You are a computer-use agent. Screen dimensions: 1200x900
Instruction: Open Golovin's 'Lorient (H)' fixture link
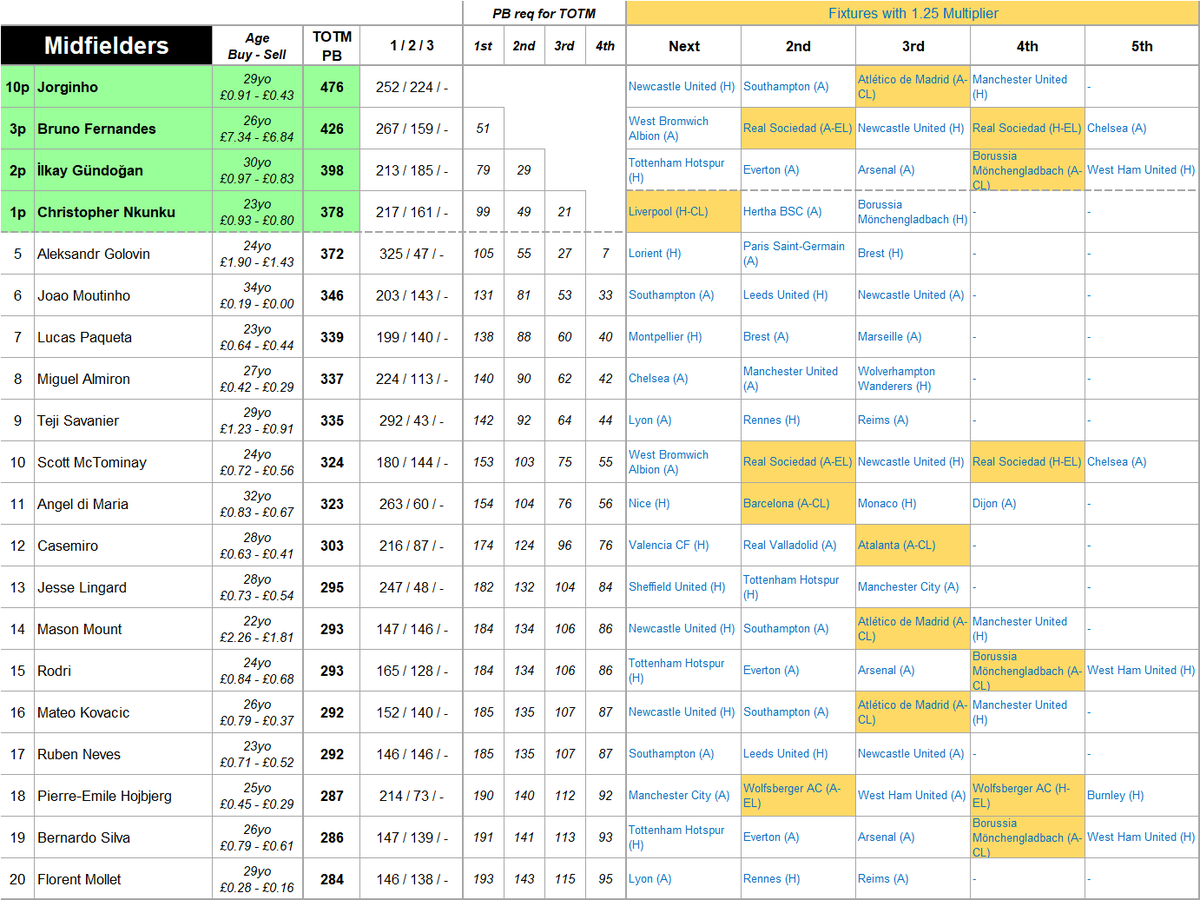coord(655,254)
